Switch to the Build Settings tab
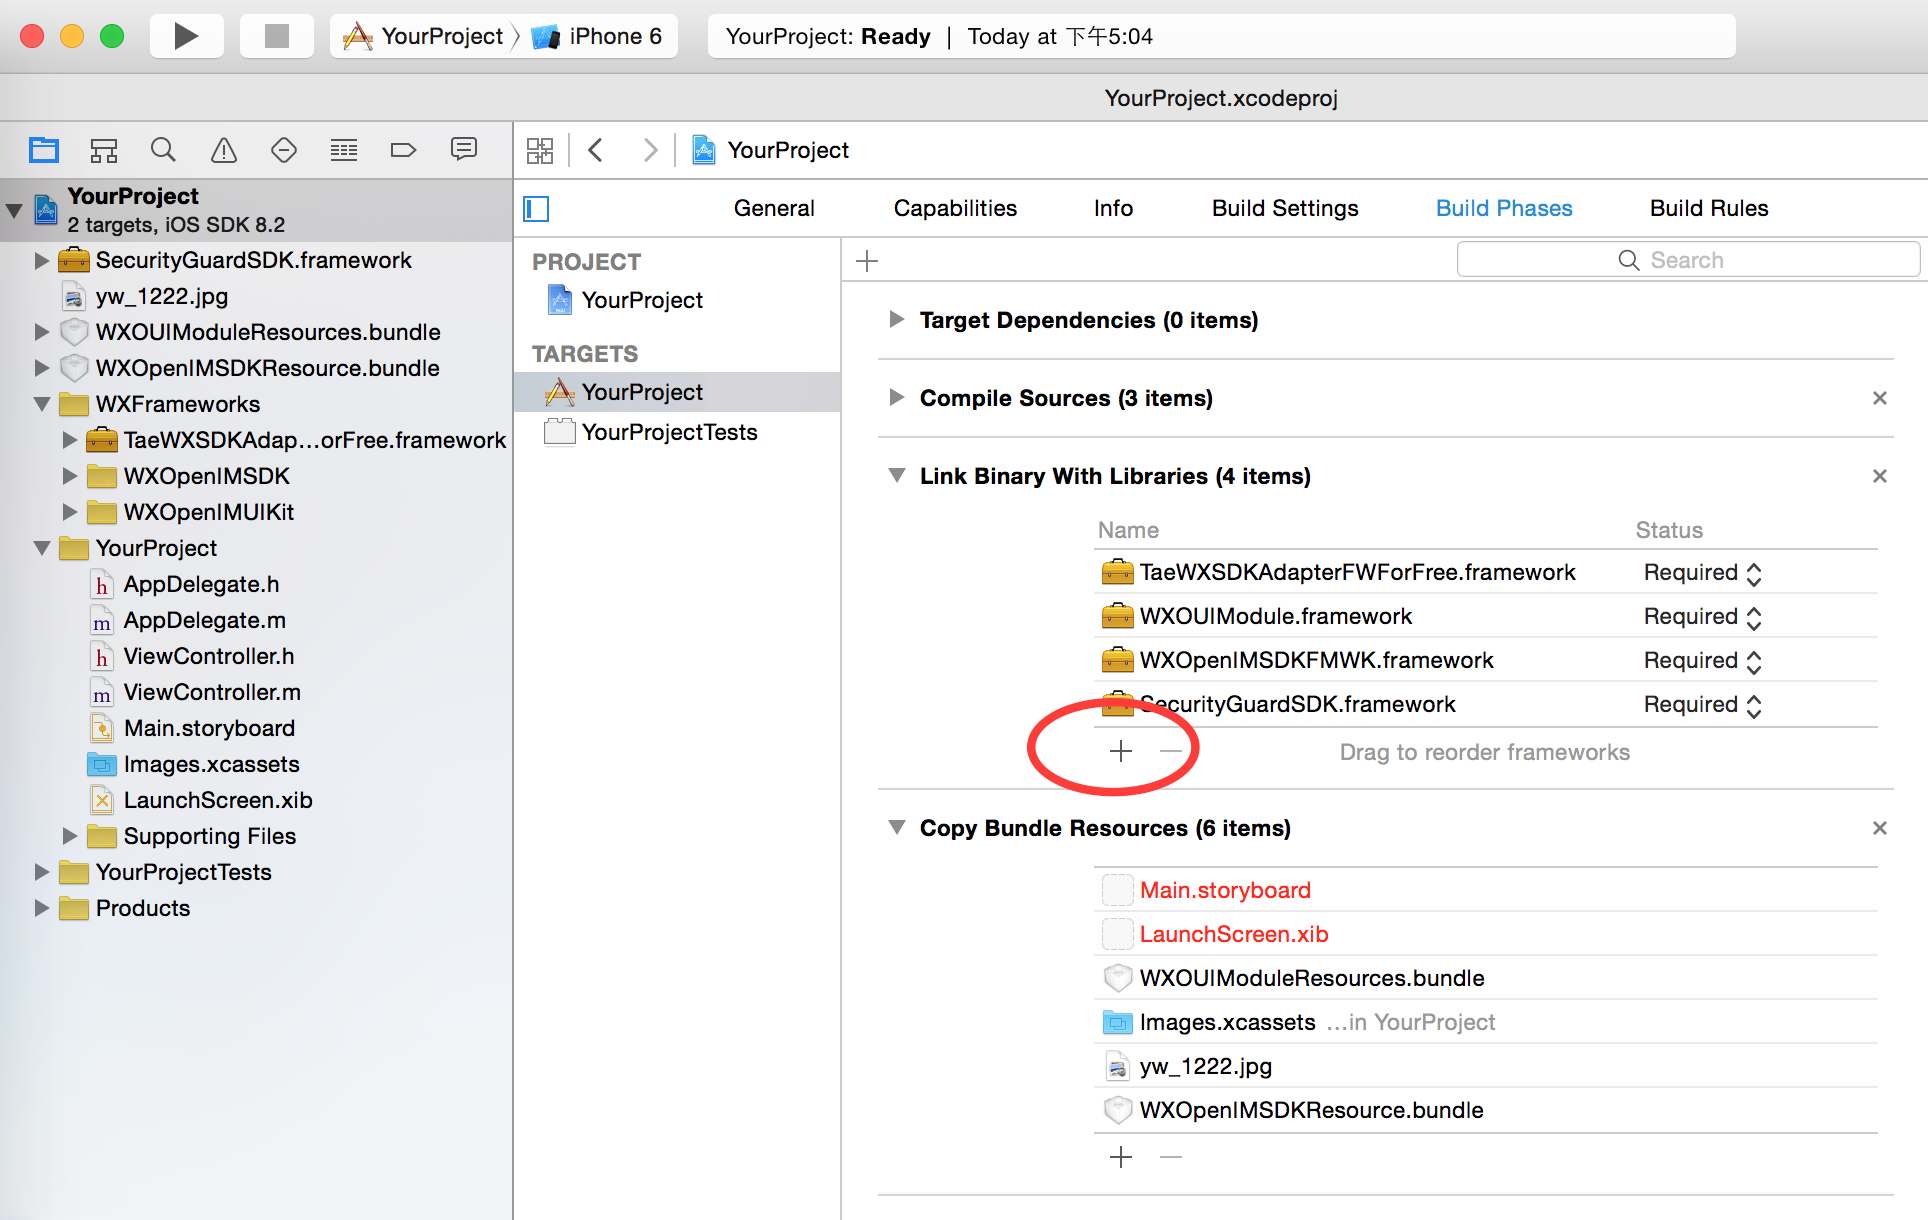The image size is (1928, 1220). pyautogui.click(x=1285, y=209)
